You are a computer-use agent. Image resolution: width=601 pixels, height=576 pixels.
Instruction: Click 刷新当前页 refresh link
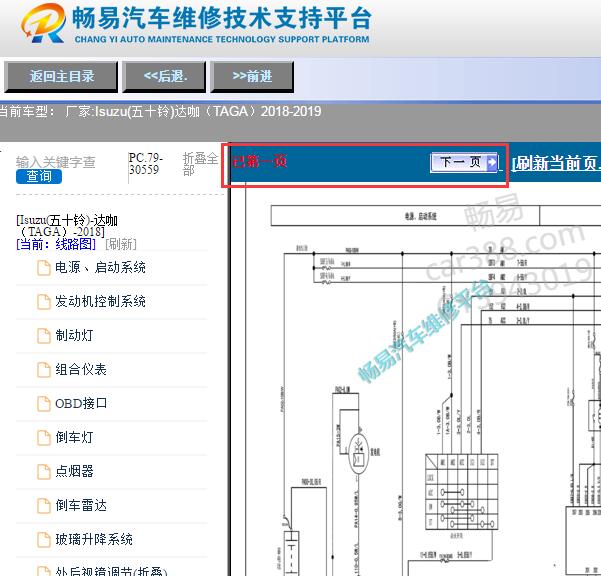tap(556, 164)
